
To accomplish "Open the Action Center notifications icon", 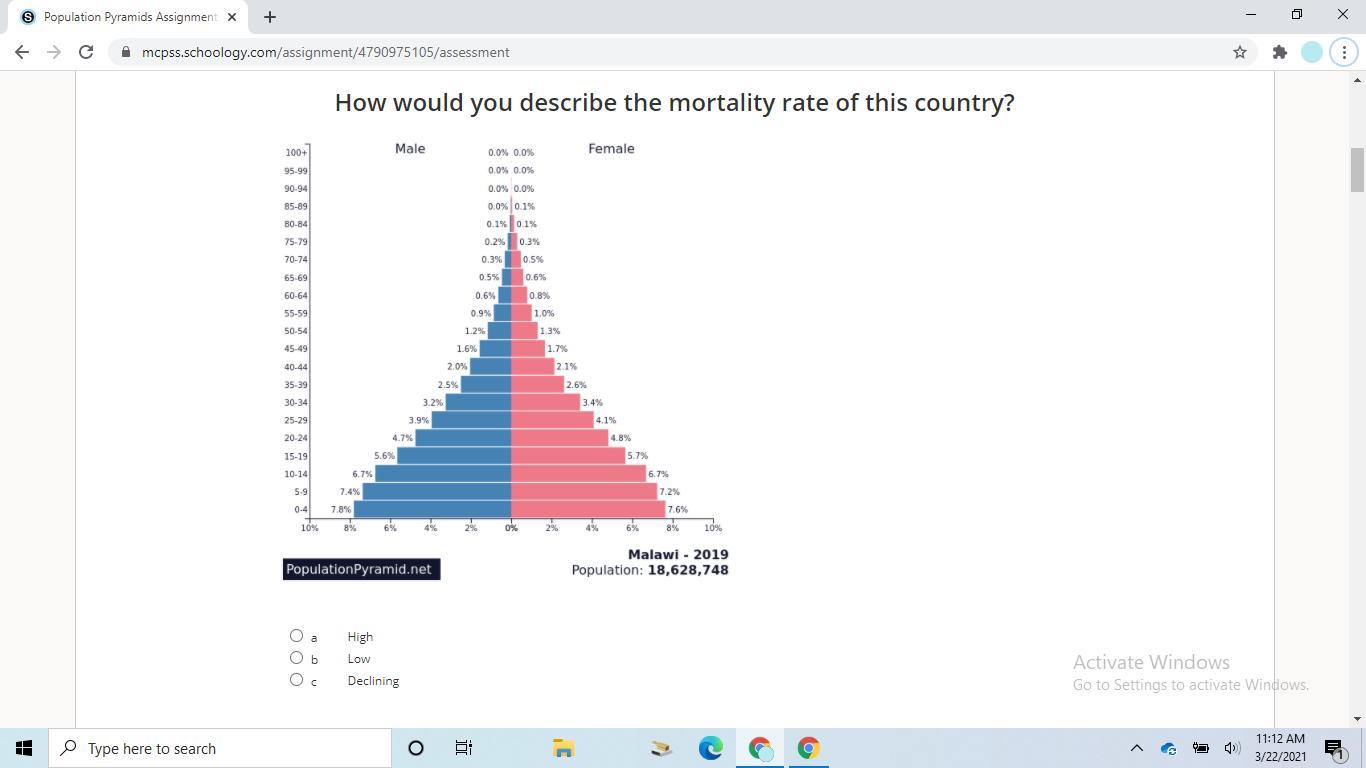I will pyautogui.click(x=1334, y=748).
